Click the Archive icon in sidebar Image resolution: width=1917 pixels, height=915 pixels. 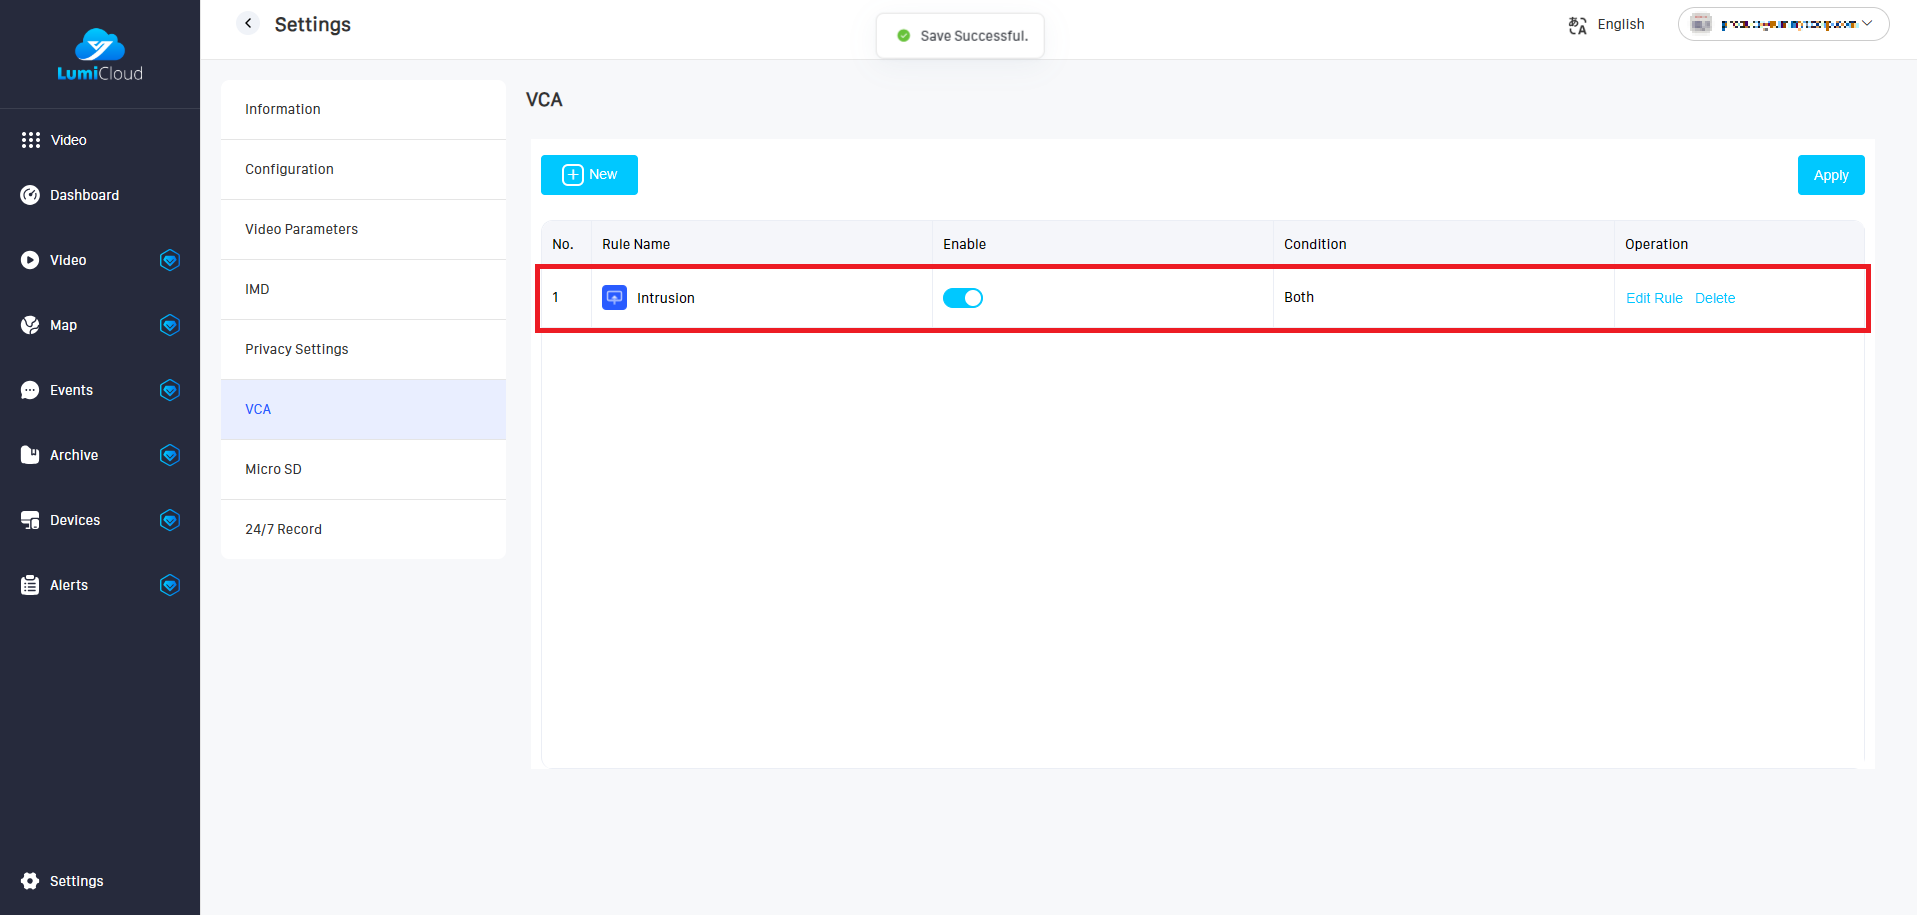(30, 455)
